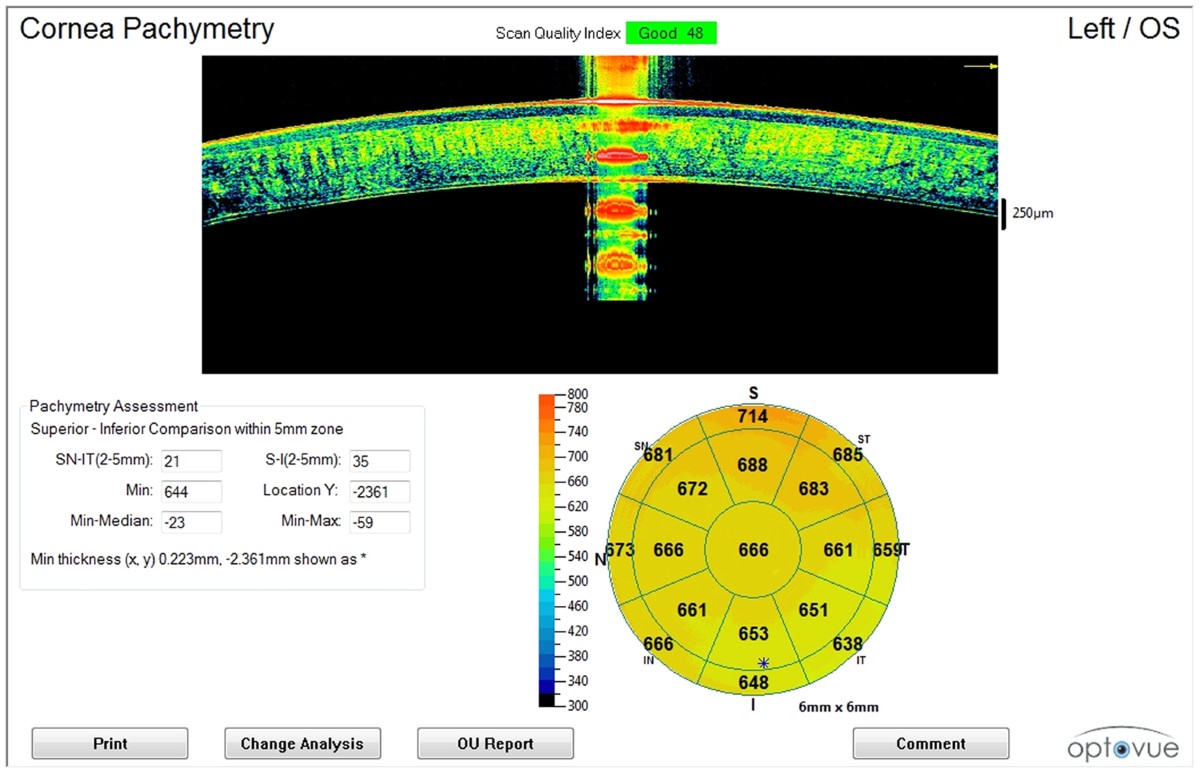
Task: Select the Min-Median value field
Action: (191, 522)
